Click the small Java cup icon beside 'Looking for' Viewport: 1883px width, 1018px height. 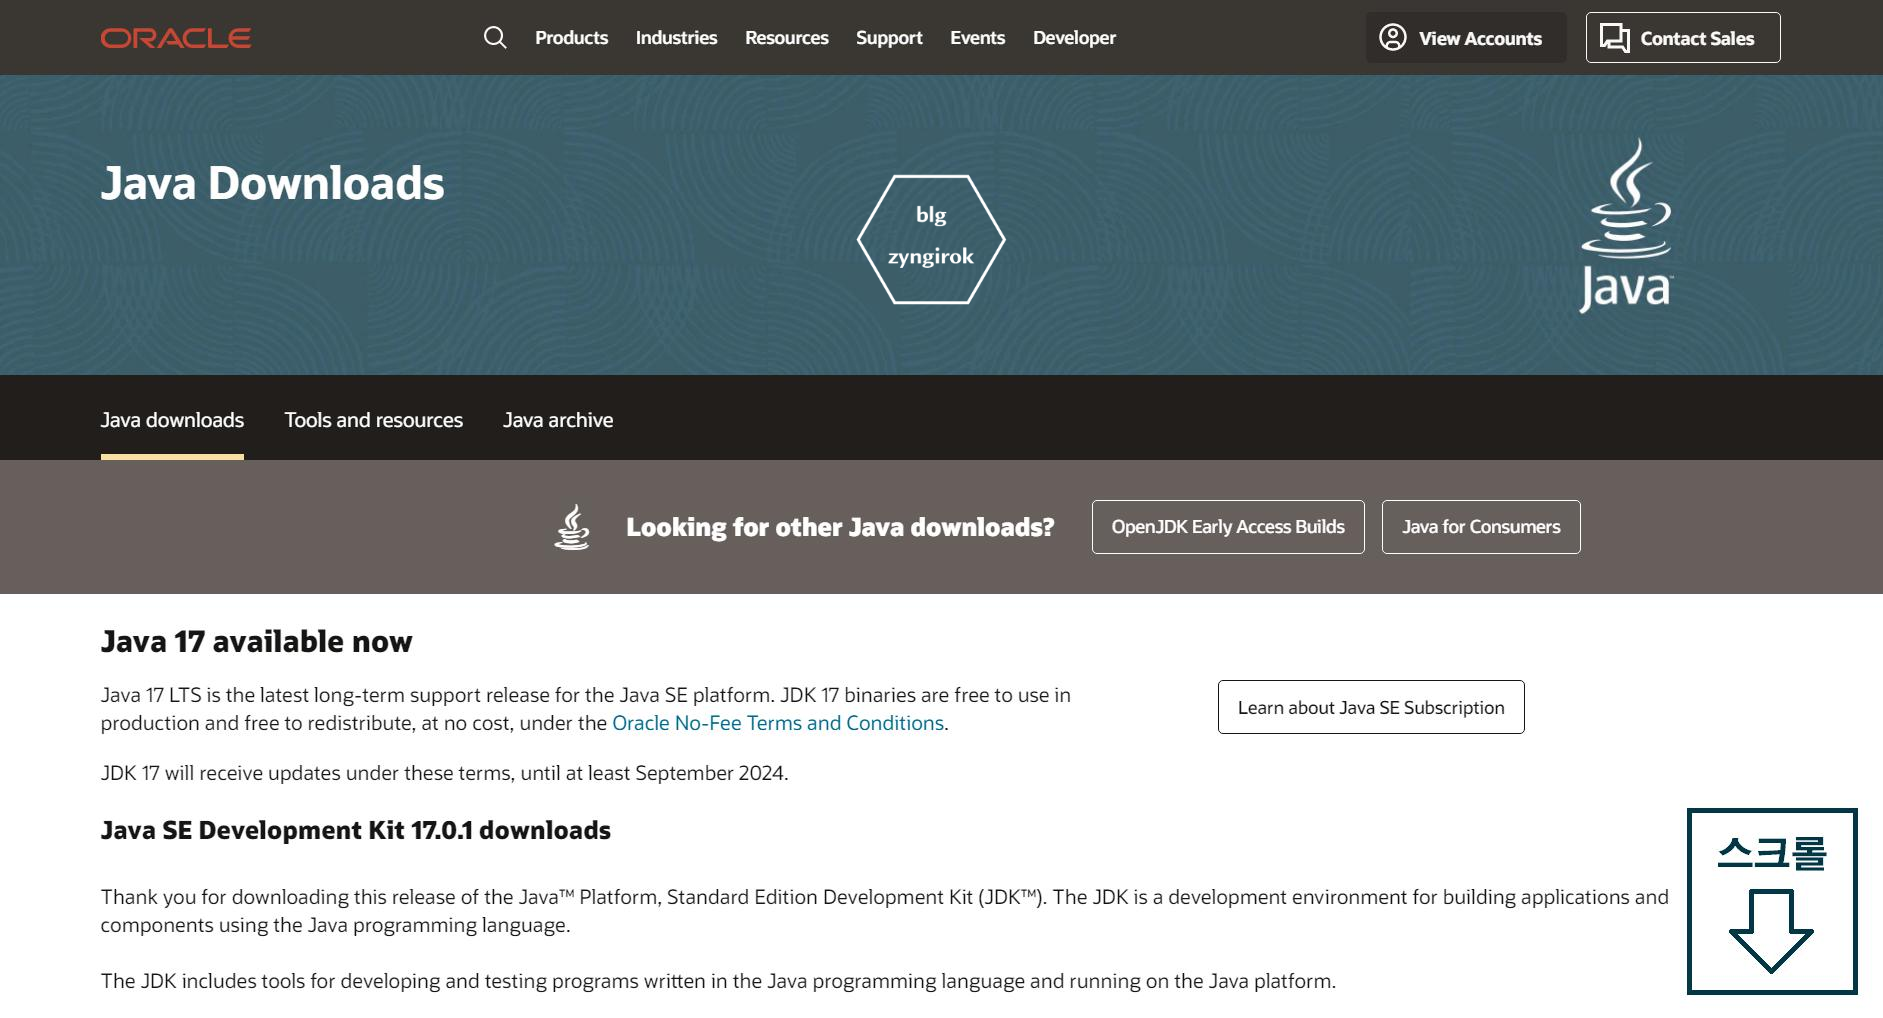572,527
